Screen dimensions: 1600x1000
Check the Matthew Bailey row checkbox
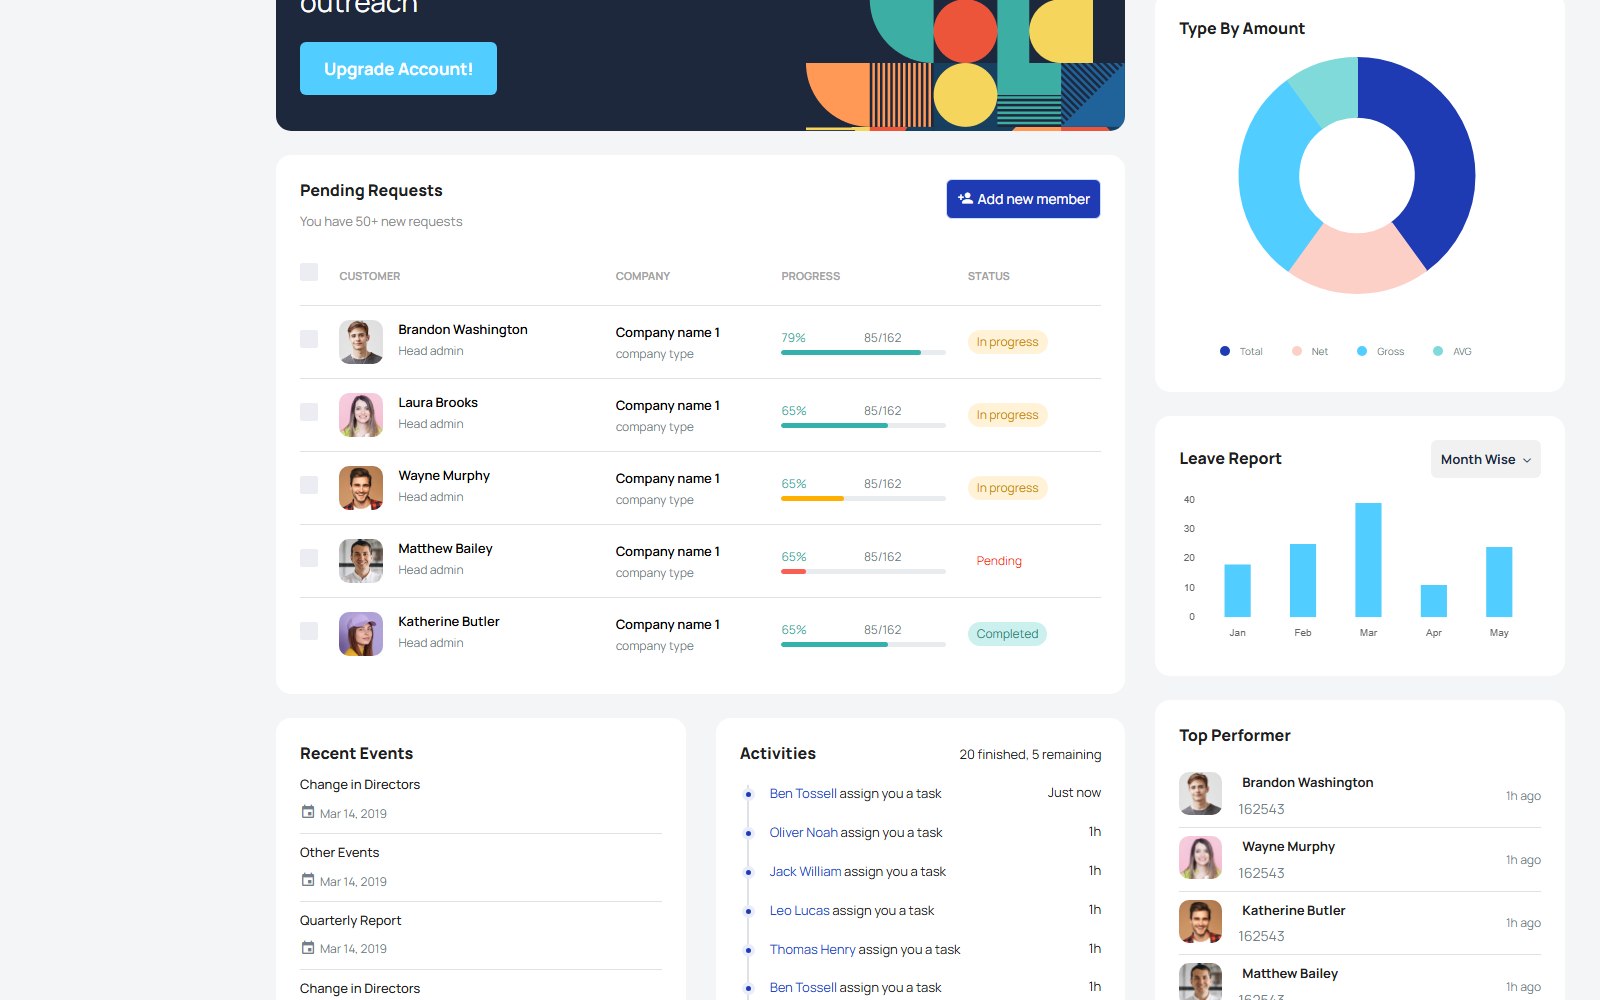point(309,558)
